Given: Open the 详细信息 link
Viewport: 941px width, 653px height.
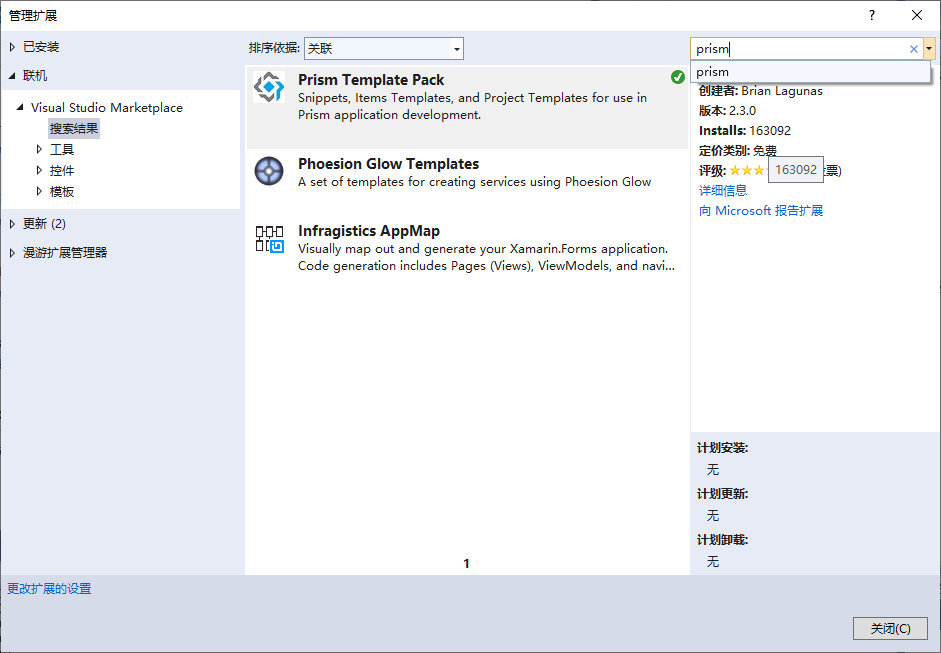Looking at the screenshot, I should point(723,191).
